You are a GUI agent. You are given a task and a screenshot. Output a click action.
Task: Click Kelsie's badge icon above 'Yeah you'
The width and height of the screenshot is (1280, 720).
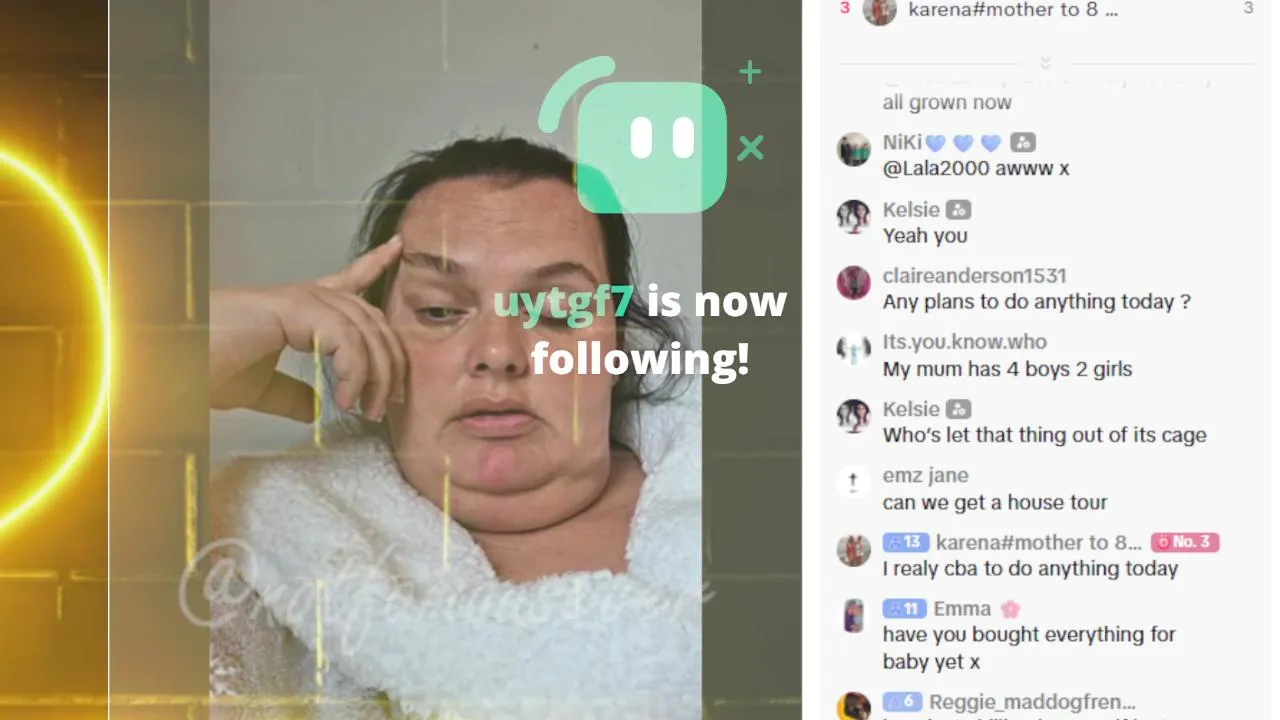(958, 210)
